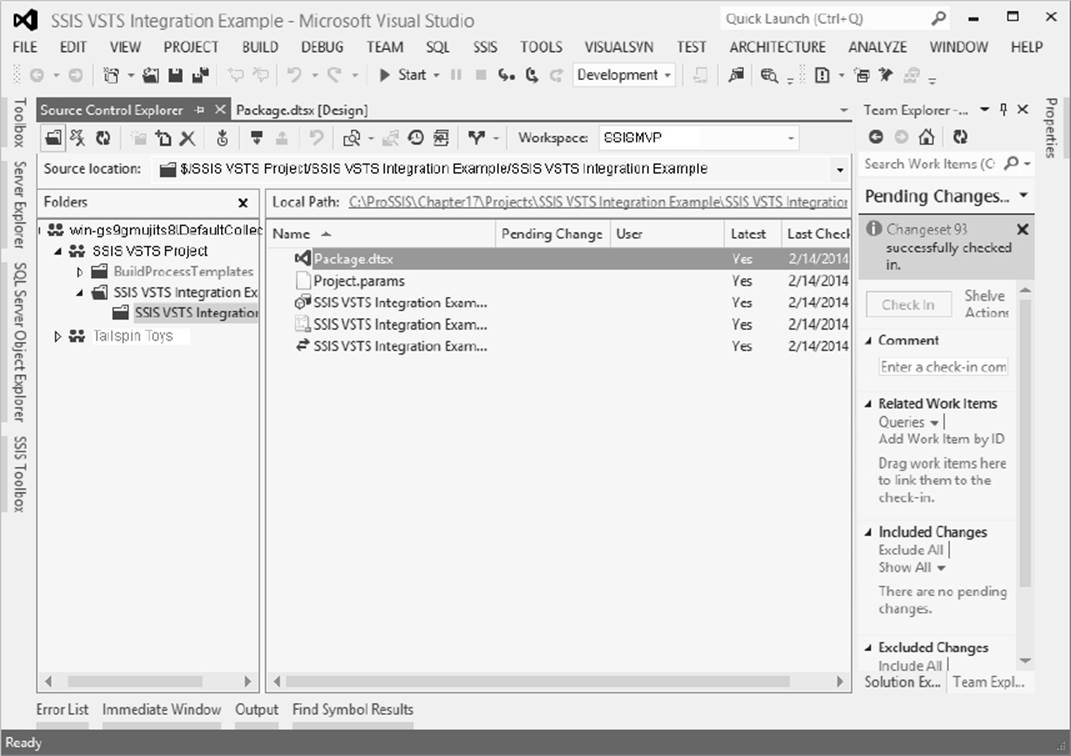
Task: Close the Folders pane
Action: [x=243, y=203]
